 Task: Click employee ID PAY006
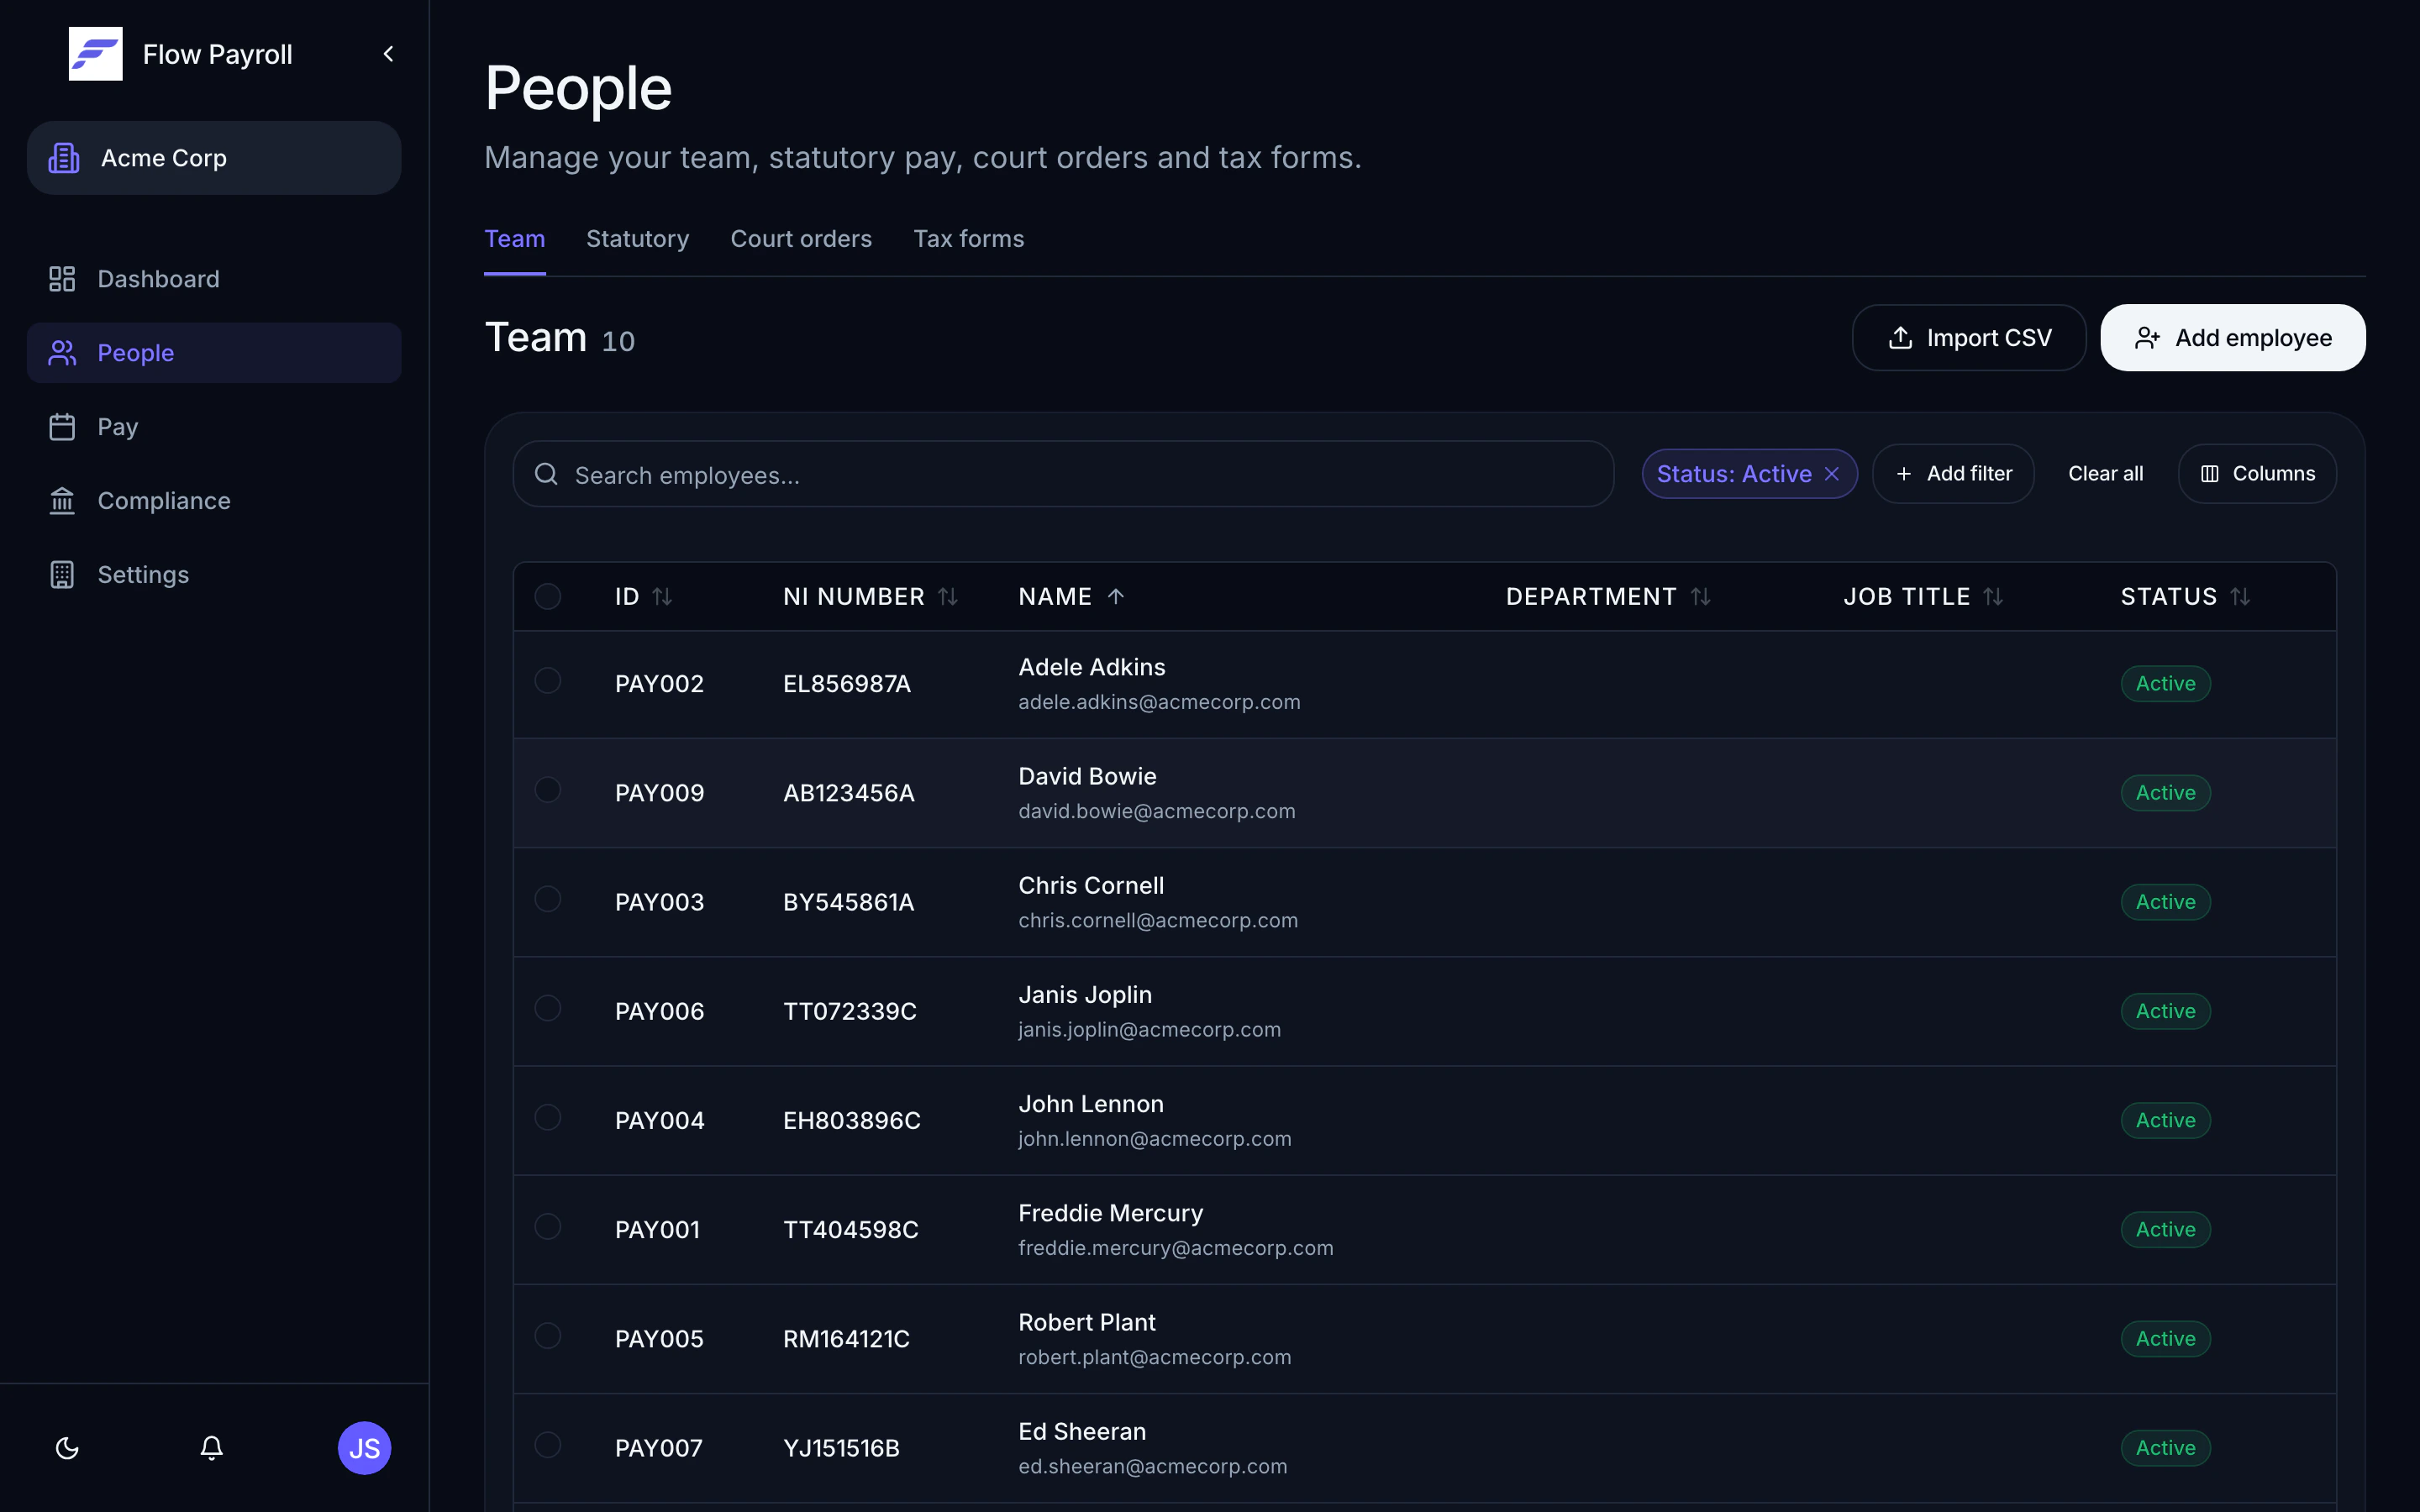(659, 1011)
